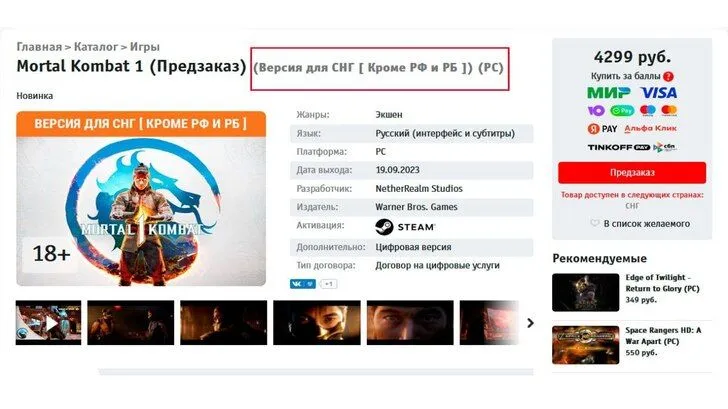The image size is (728, 409).
Task: Play the trailer video thumbnail
Action: pos(48,323)
